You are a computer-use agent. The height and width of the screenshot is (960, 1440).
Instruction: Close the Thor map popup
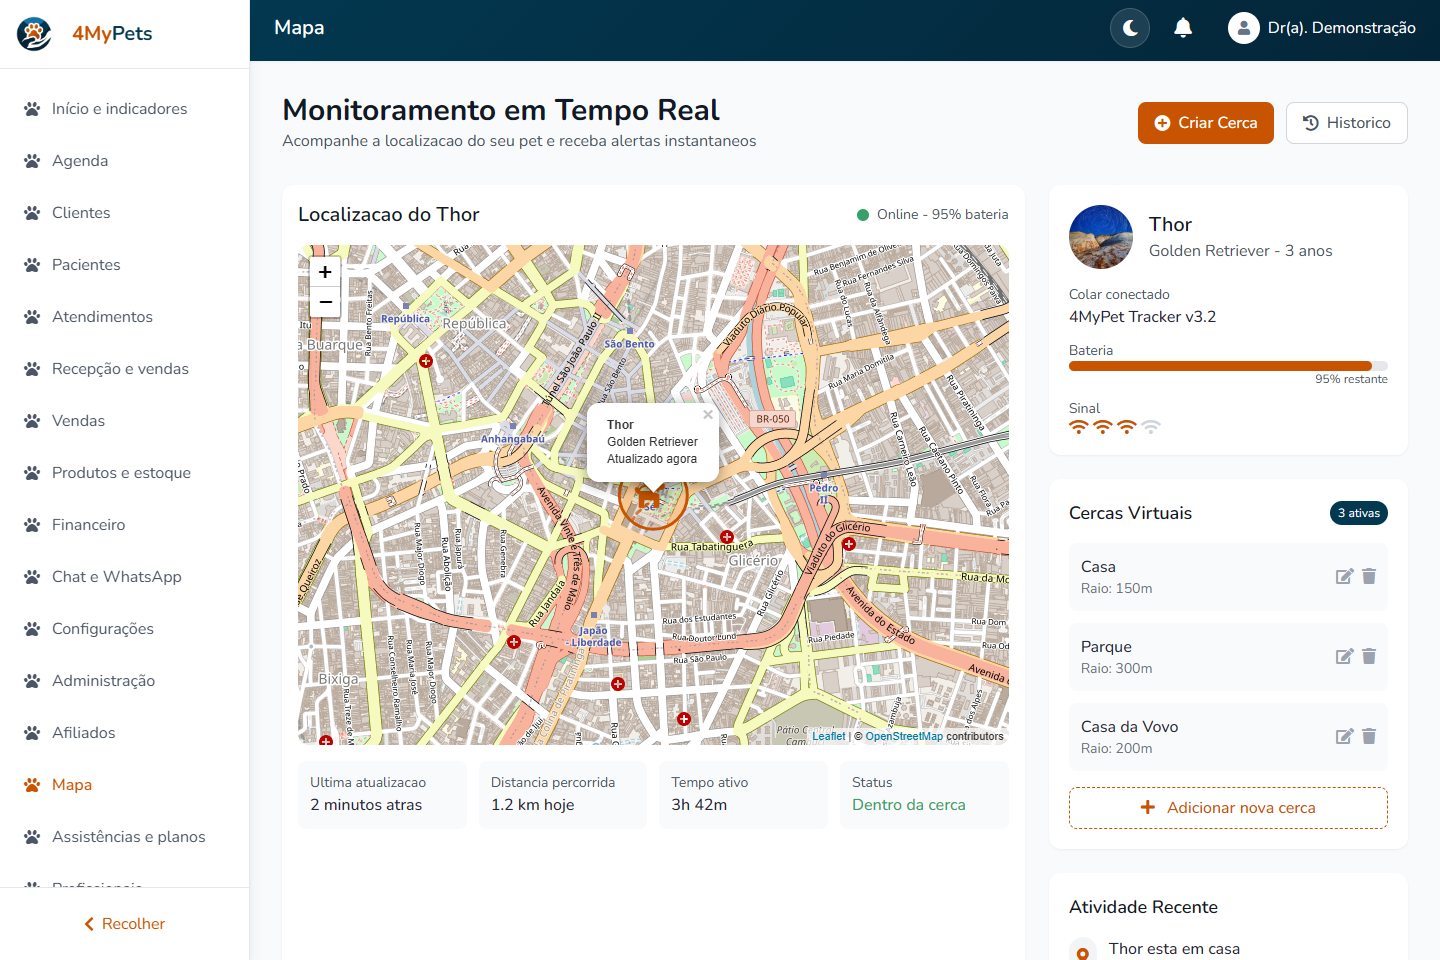(x=708, y=414)
